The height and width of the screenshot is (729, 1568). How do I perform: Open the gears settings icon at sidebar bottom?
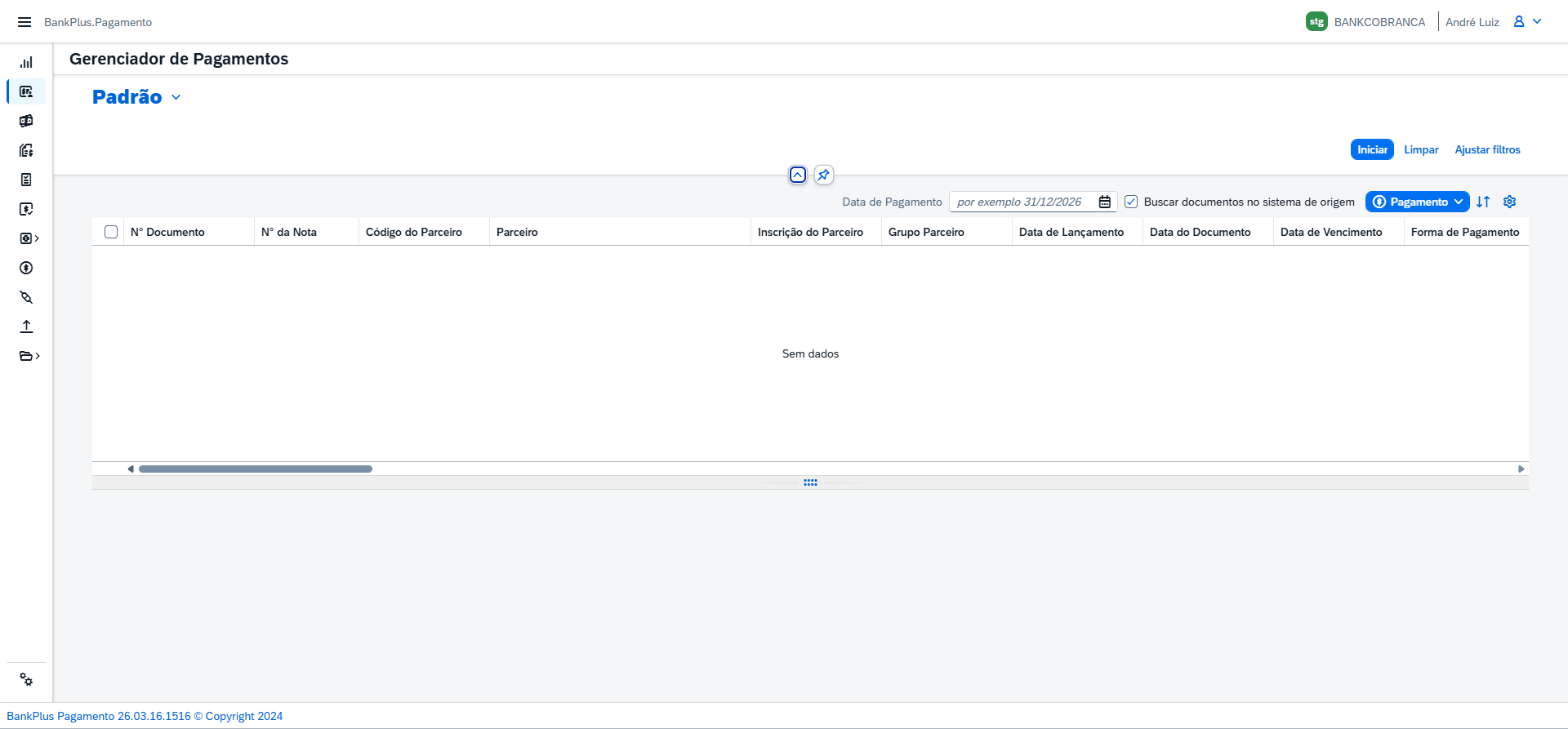pyautogui.click(x=26, y=680)
